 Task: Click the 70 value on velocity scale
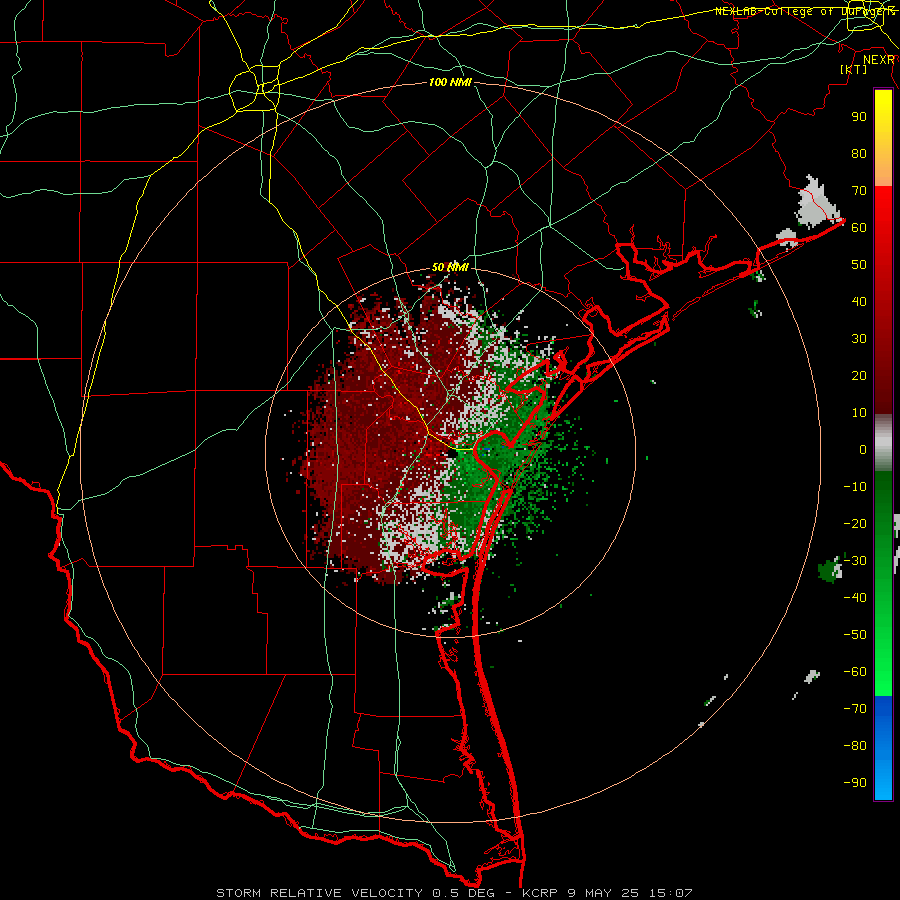click(x=859, y=191)
